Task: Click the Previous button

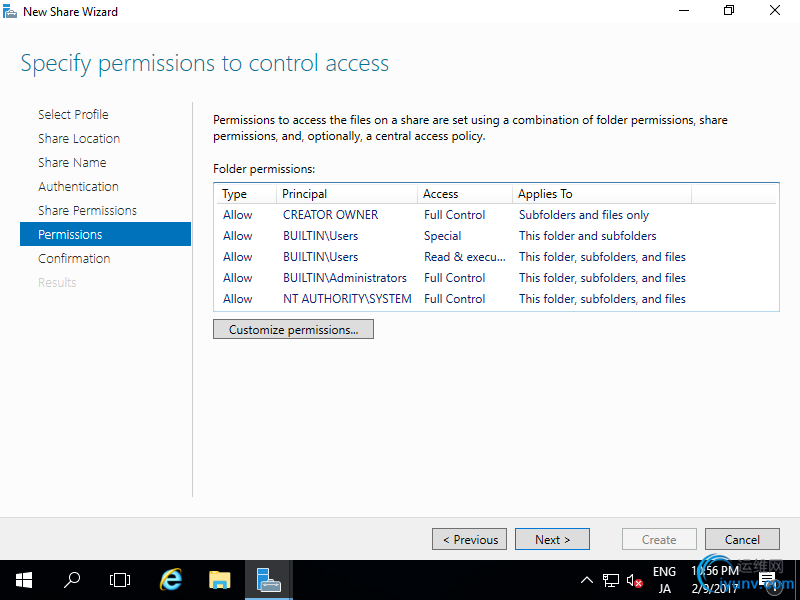Action: [469, 539]
